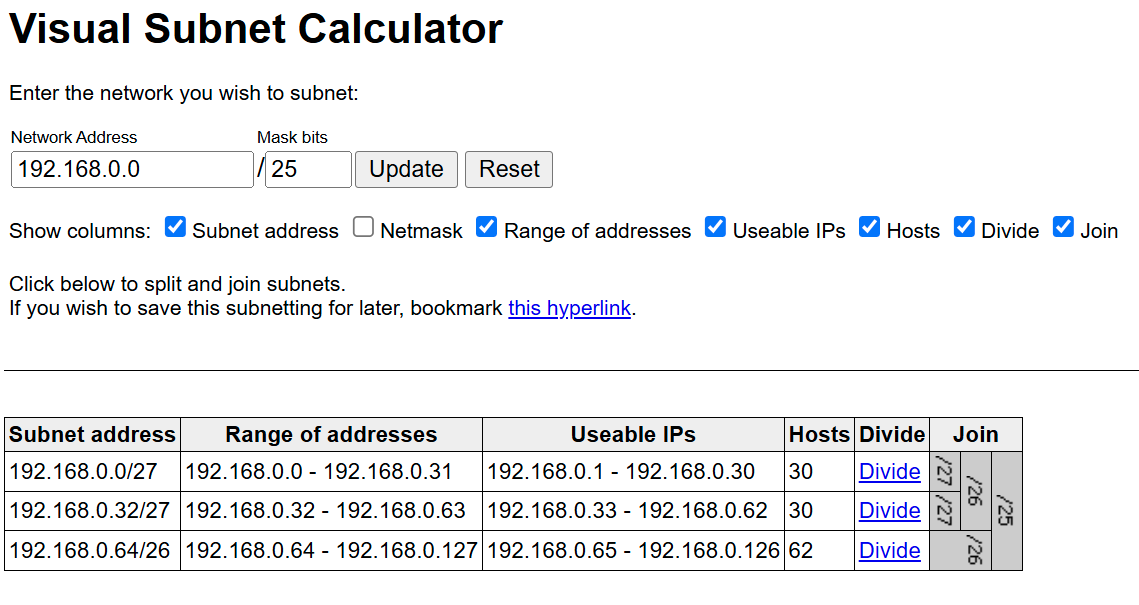Viewport: 1139px width, 605px height.
Task: Toggle the Join column checkbox
Action: click(1063, 227)
